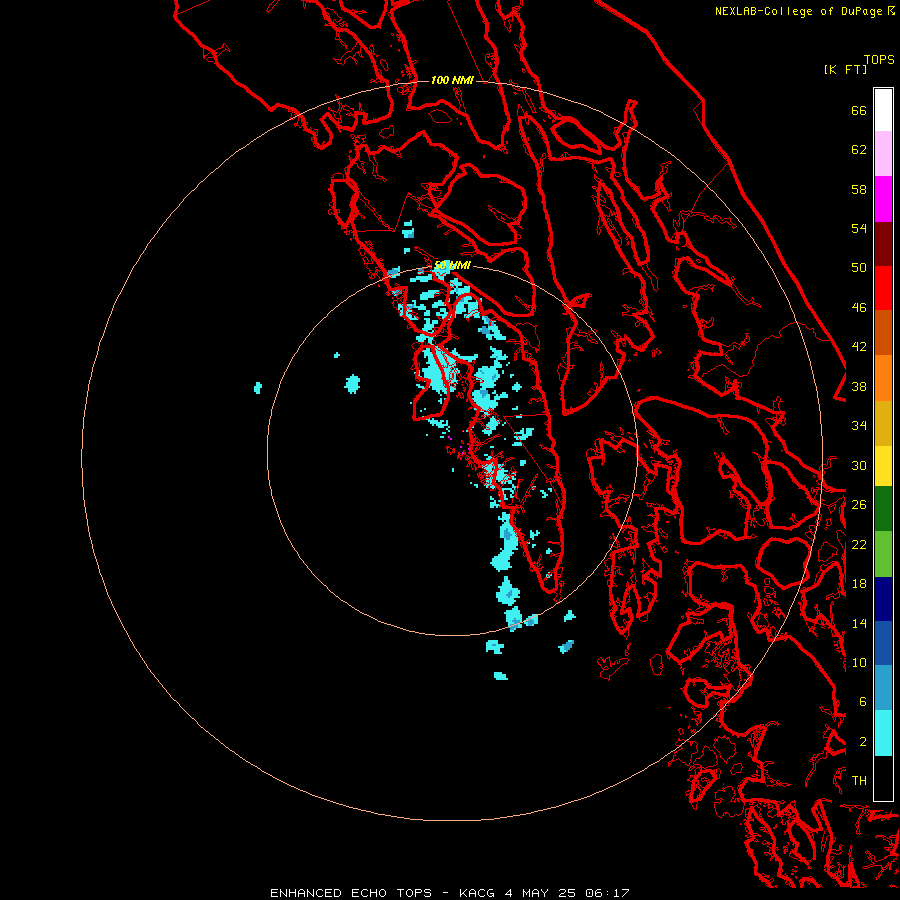Click the 'TH' legend threshold label
900x900 pixels.
tap(859, 781)
